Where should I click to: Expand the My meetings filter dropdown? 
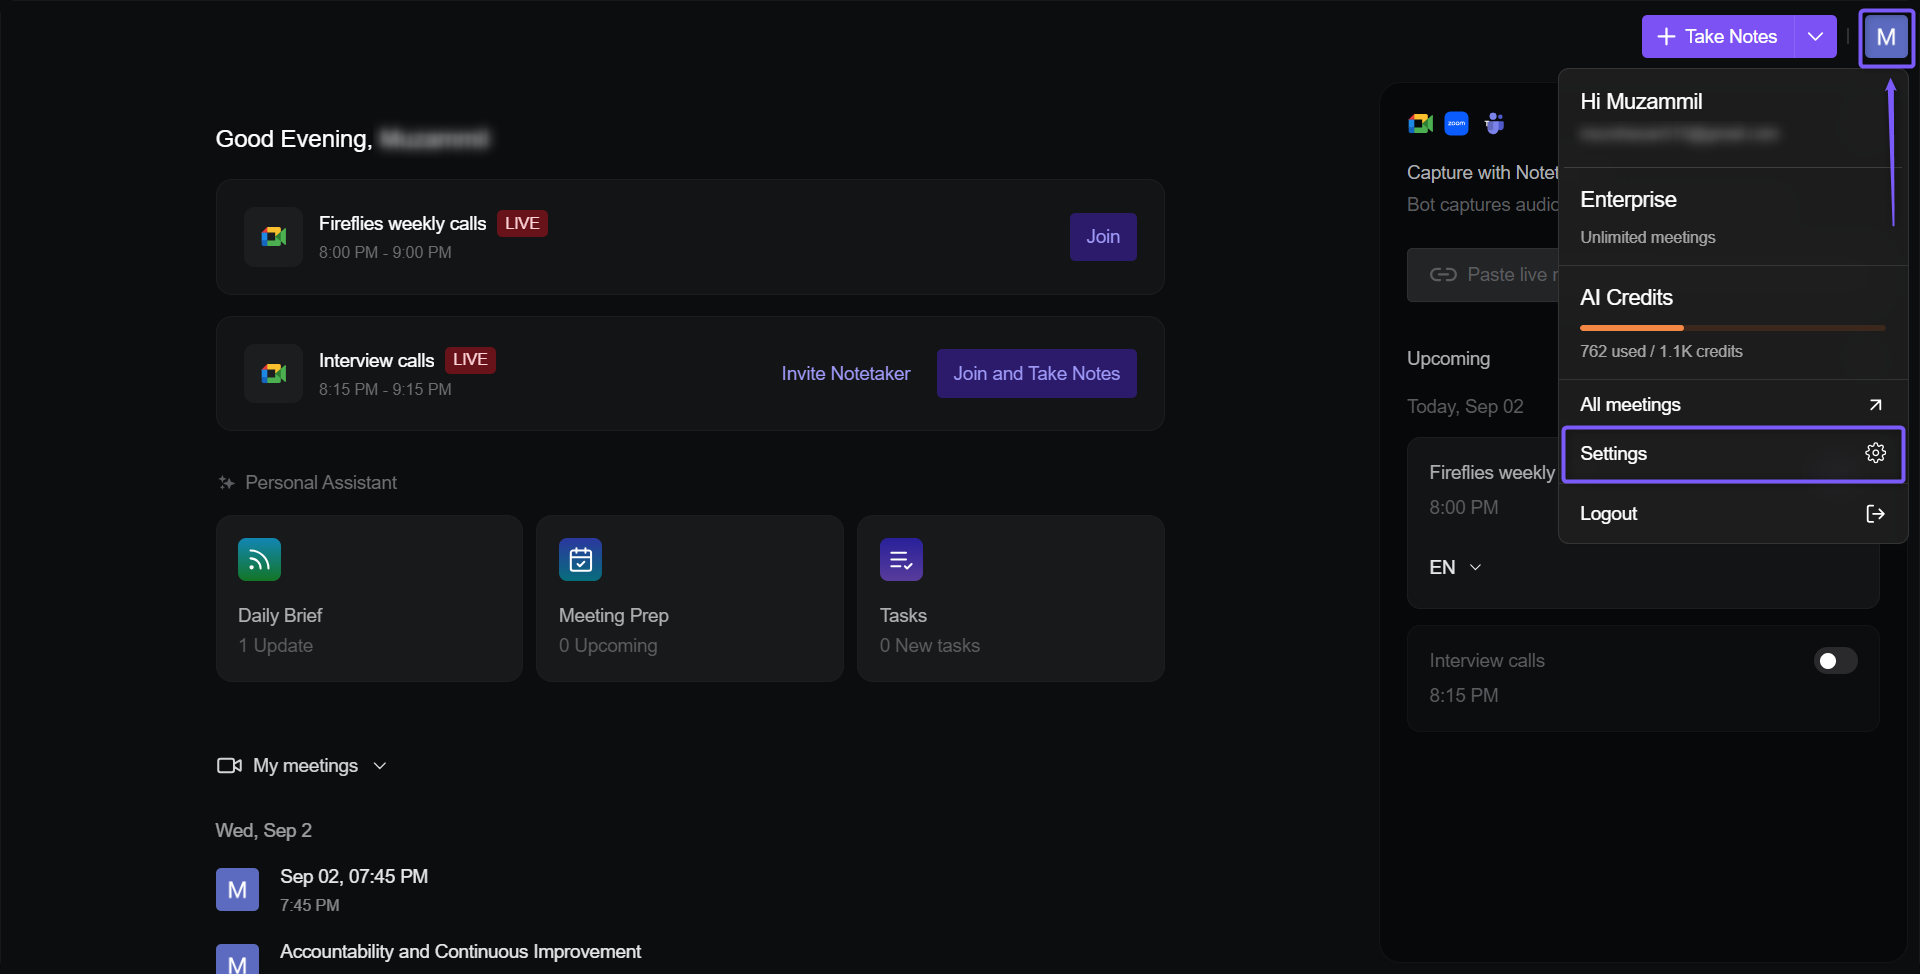point(380,766)
